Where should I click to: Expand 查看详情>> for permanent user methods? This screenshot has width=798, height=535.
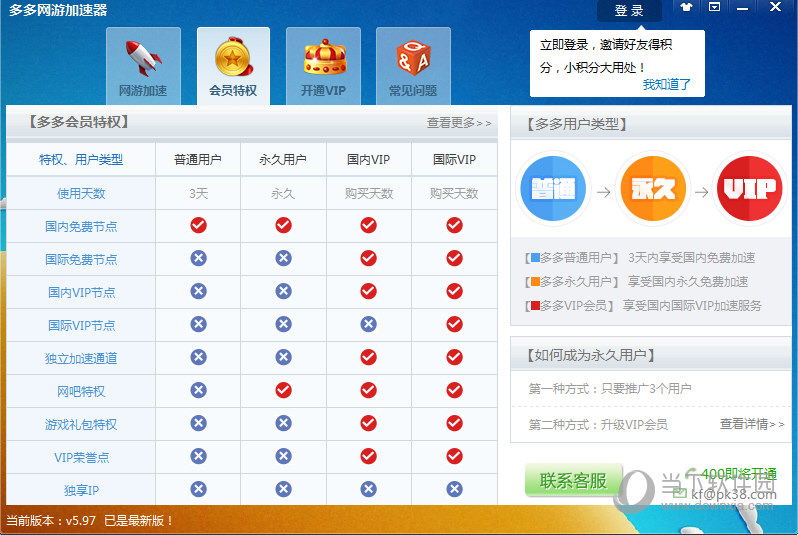click(x=752, y=424)
